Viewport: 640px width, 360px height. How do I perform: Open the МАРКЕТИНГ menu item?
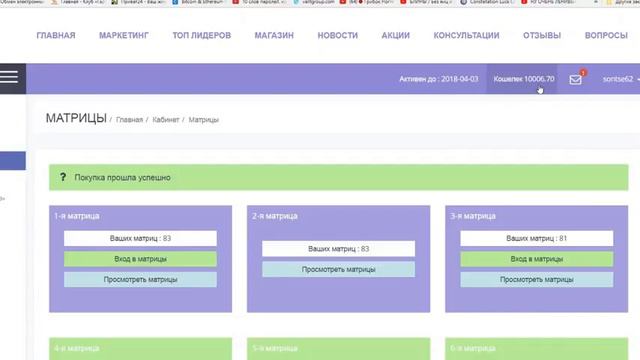[x=124, y=36]
